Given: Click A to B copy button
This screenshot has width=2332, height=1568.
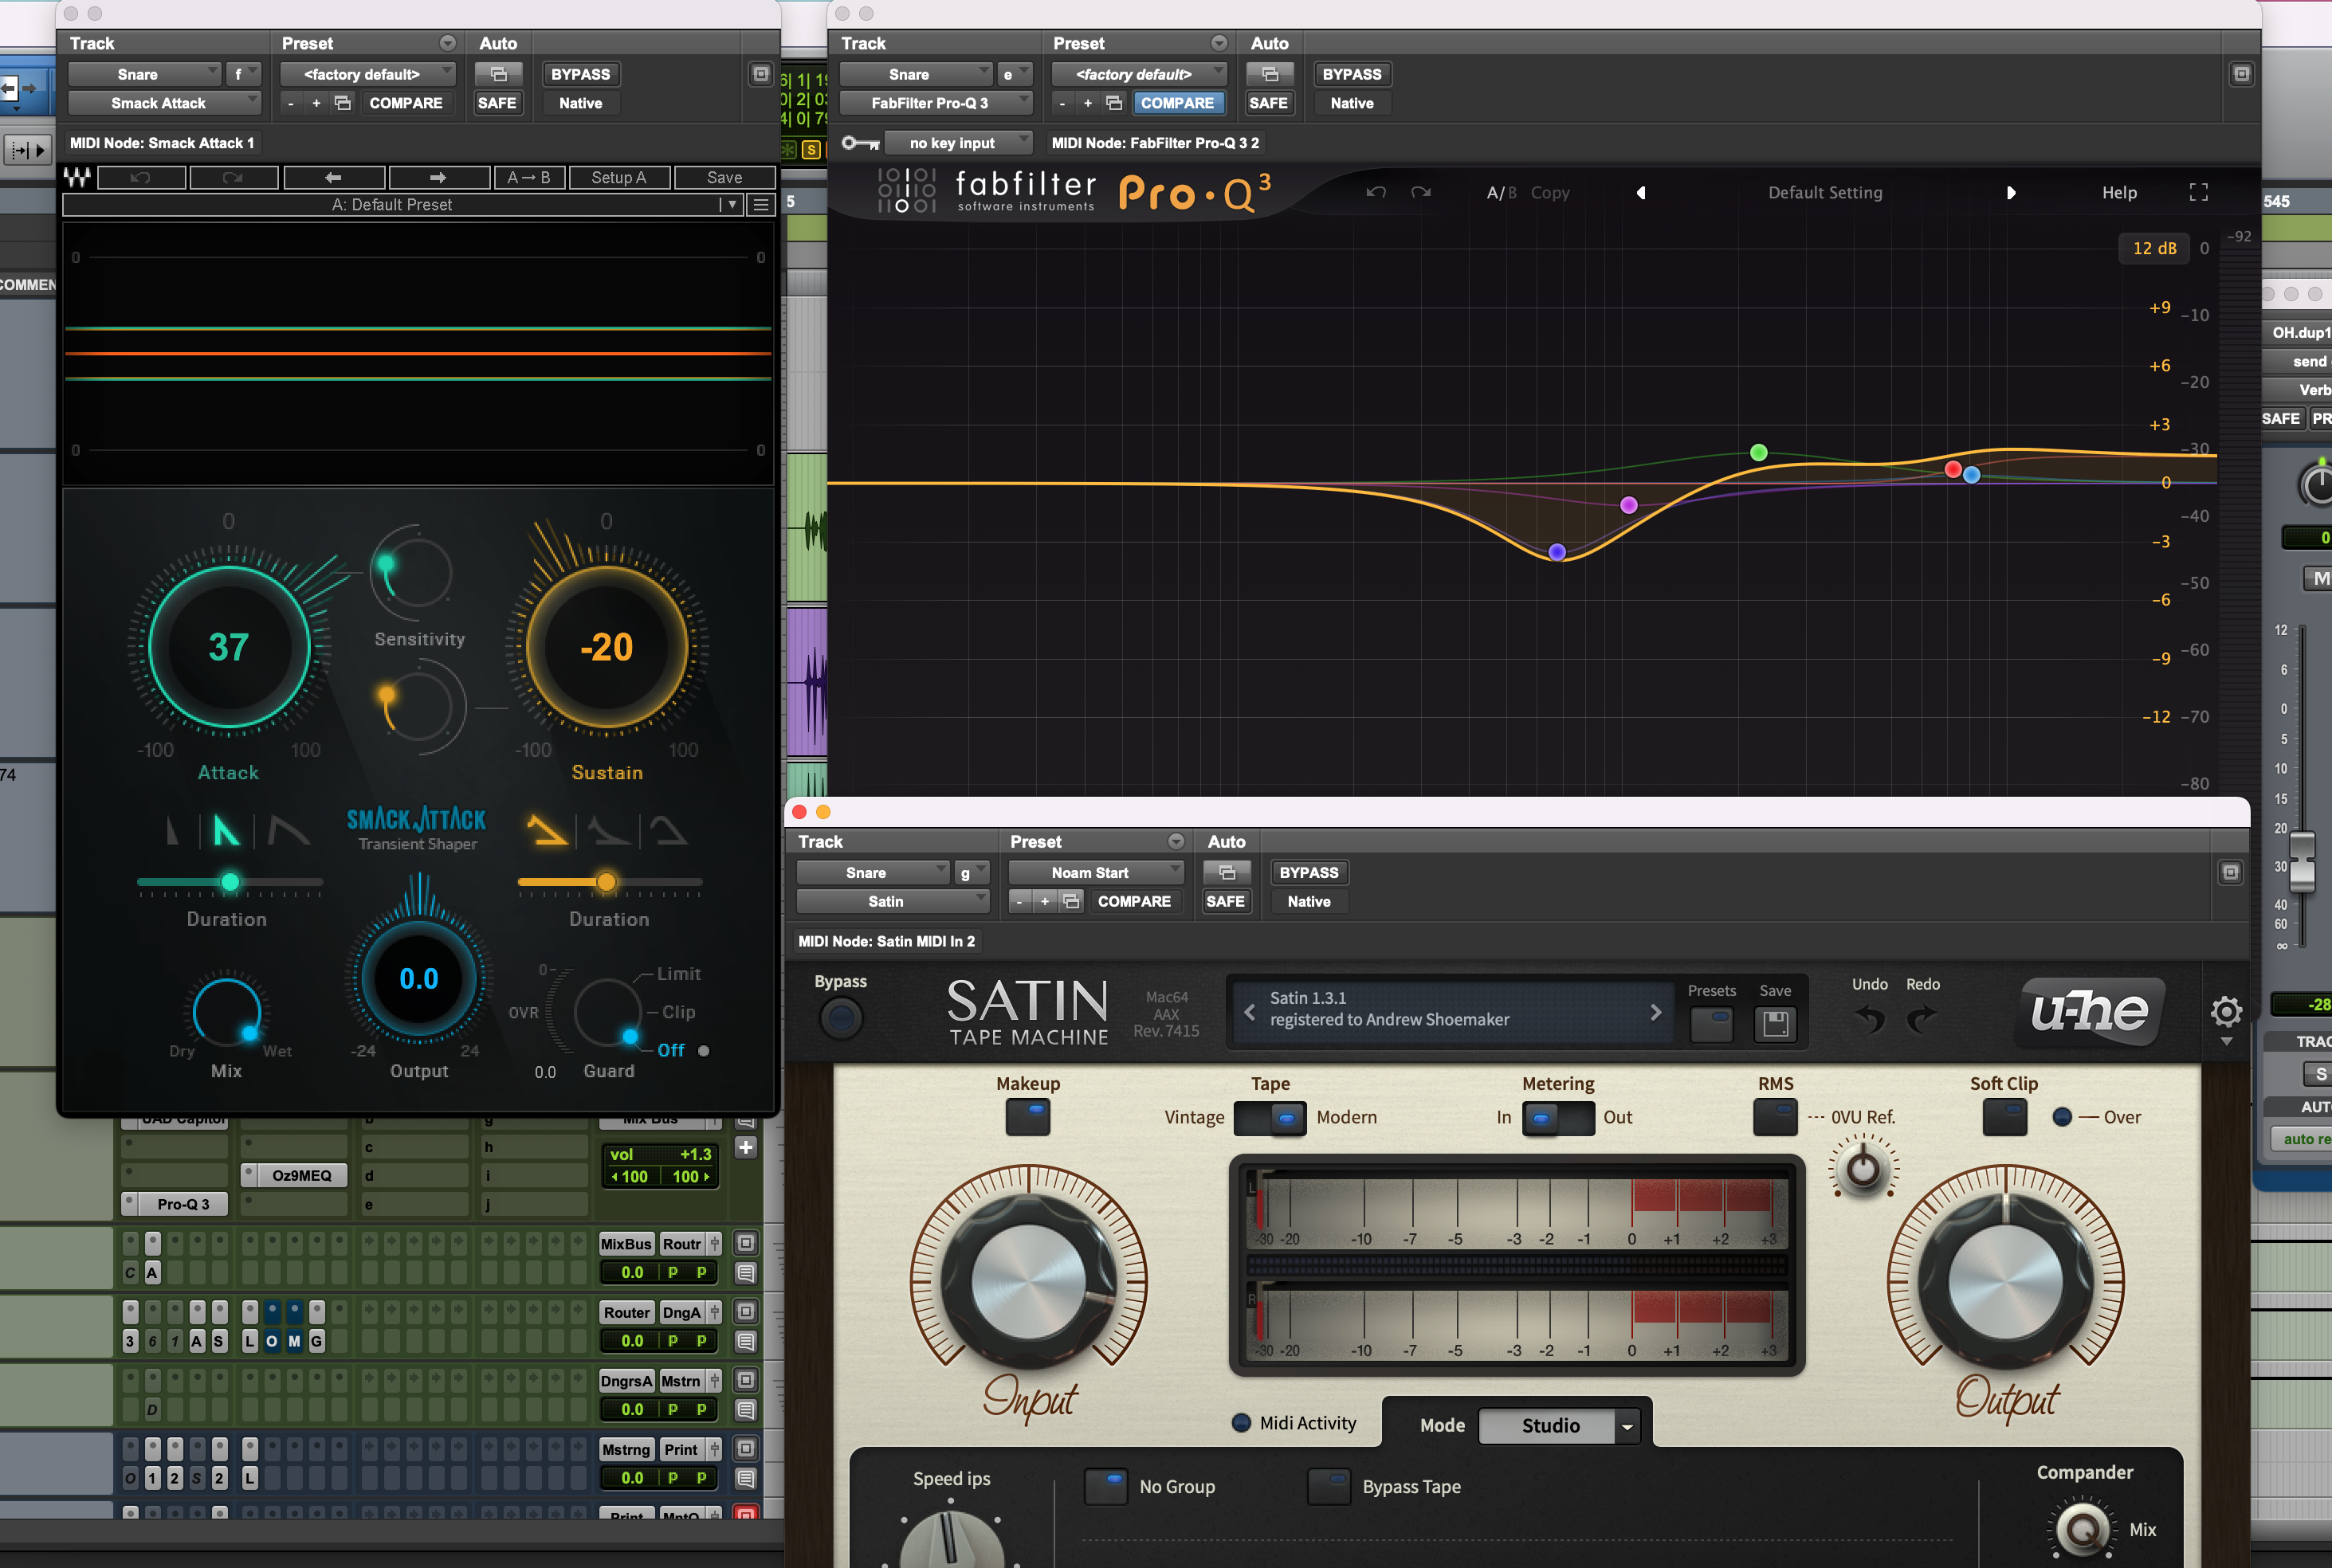Looking at the screenshot, I should tap(529, 177).
